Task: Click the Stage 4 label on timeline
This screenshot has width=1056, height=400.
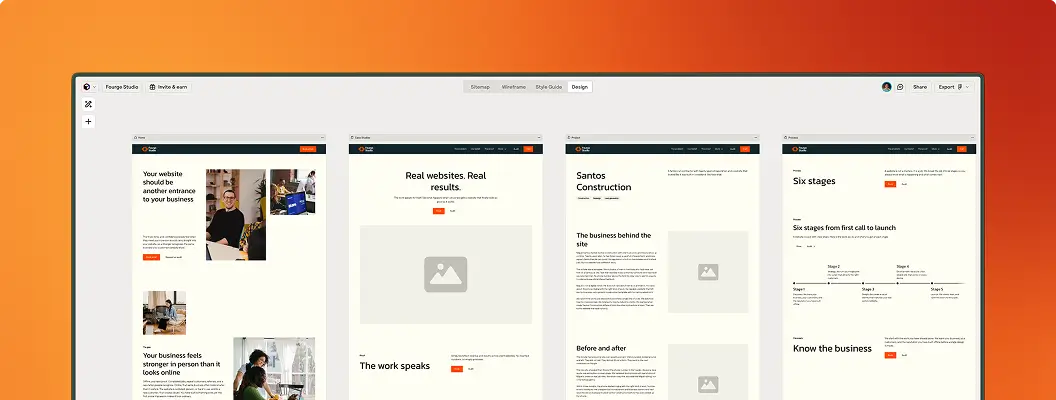Action: click(902, 267)
